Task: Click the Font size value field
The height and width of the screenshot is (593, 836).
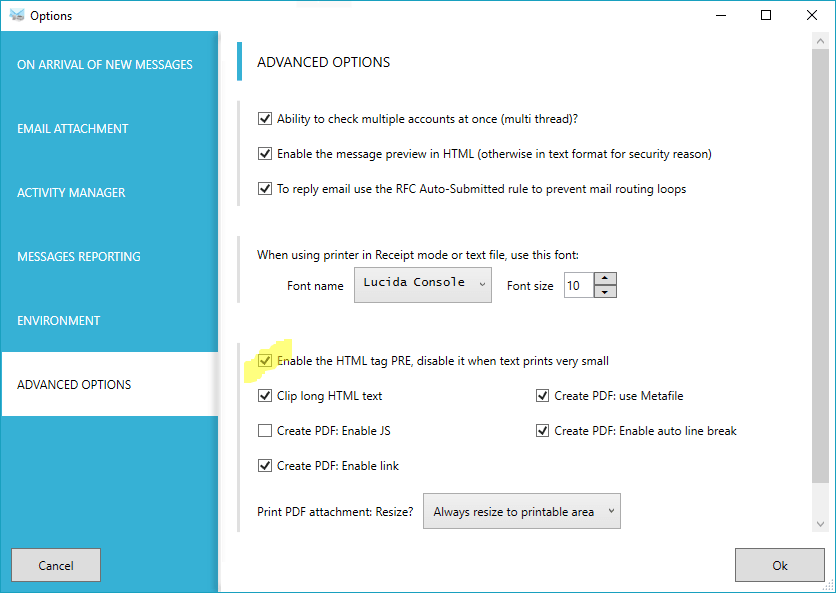Action: (579, 285)
